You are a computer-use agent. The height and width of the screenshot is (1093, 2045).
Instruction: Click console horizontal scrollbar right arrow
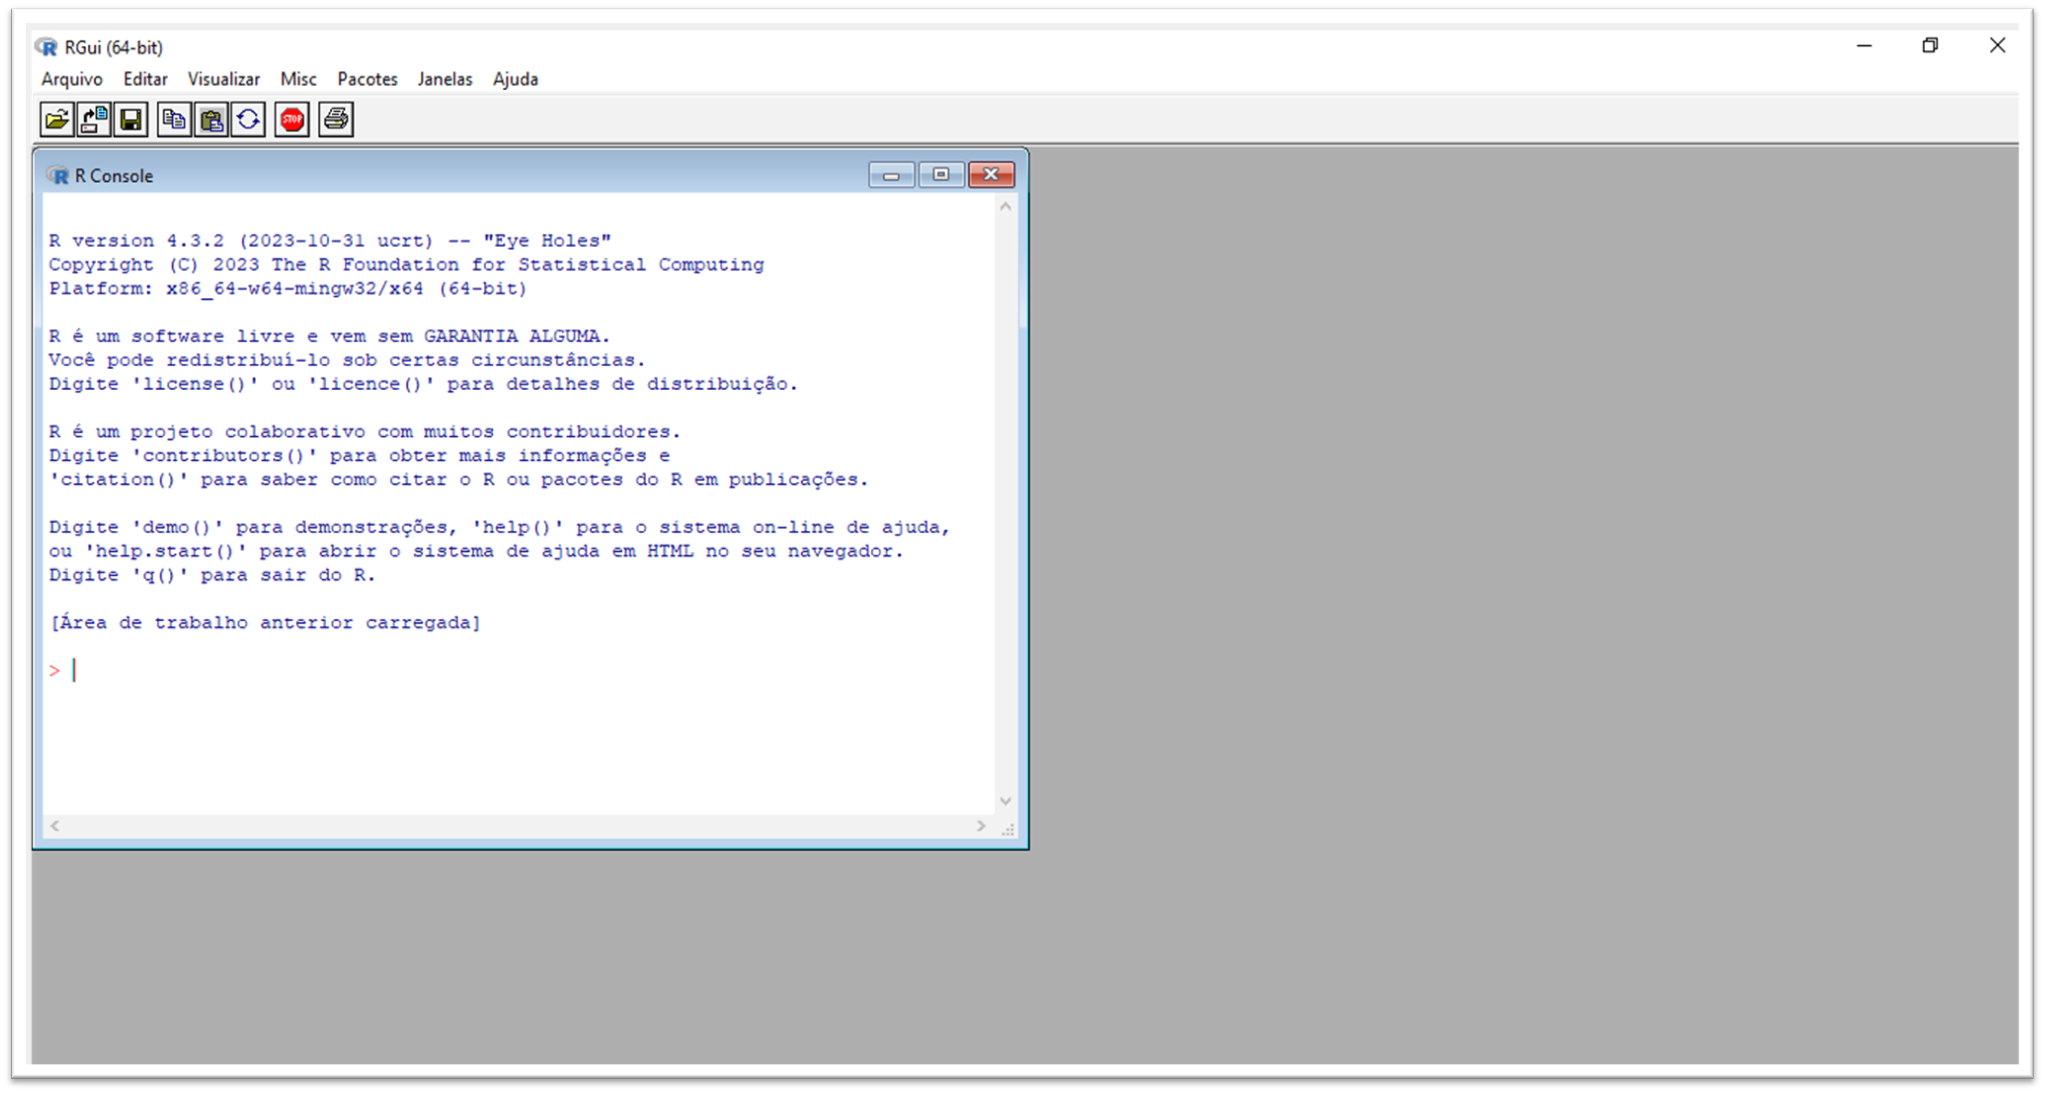tap(981, 826)
